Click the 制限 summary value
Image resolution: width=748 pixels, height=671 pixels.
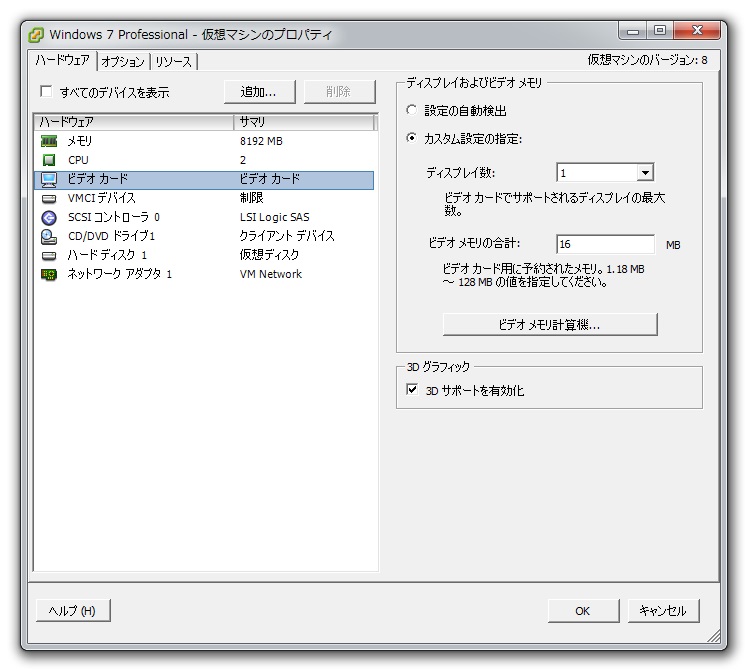251,198
